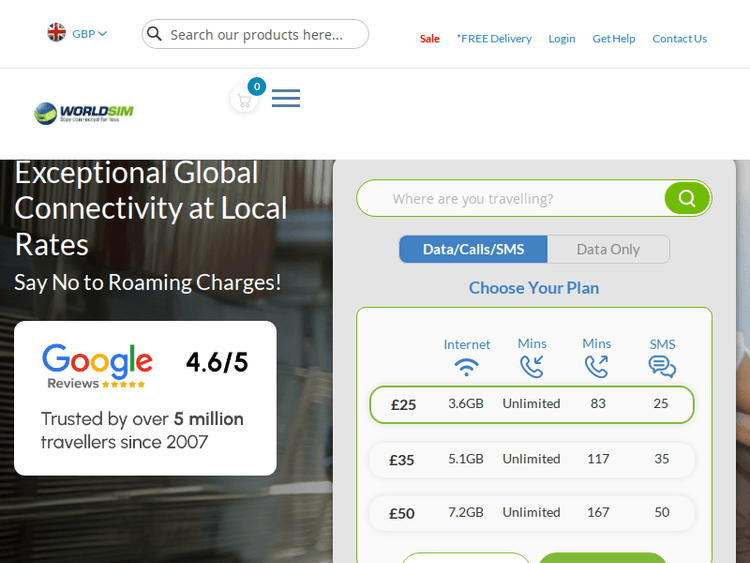750x563 pixels.
Task: Open the GBP currency dropdown
Action: (78, 33)
